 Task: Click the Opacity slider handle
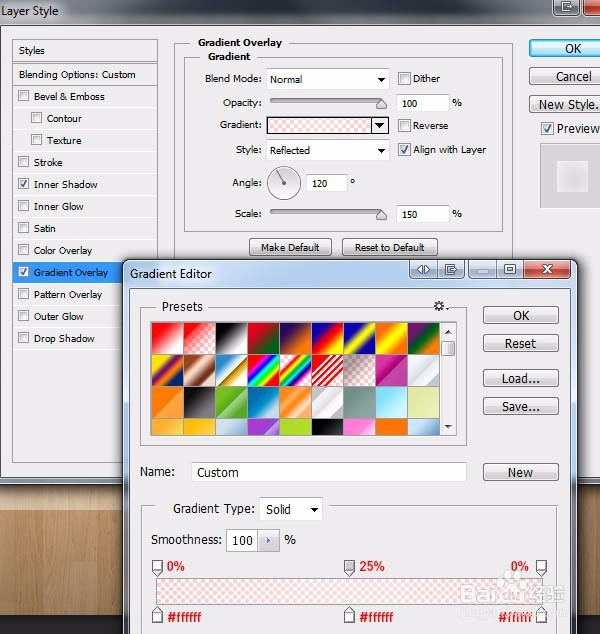(x=381, y=104)
